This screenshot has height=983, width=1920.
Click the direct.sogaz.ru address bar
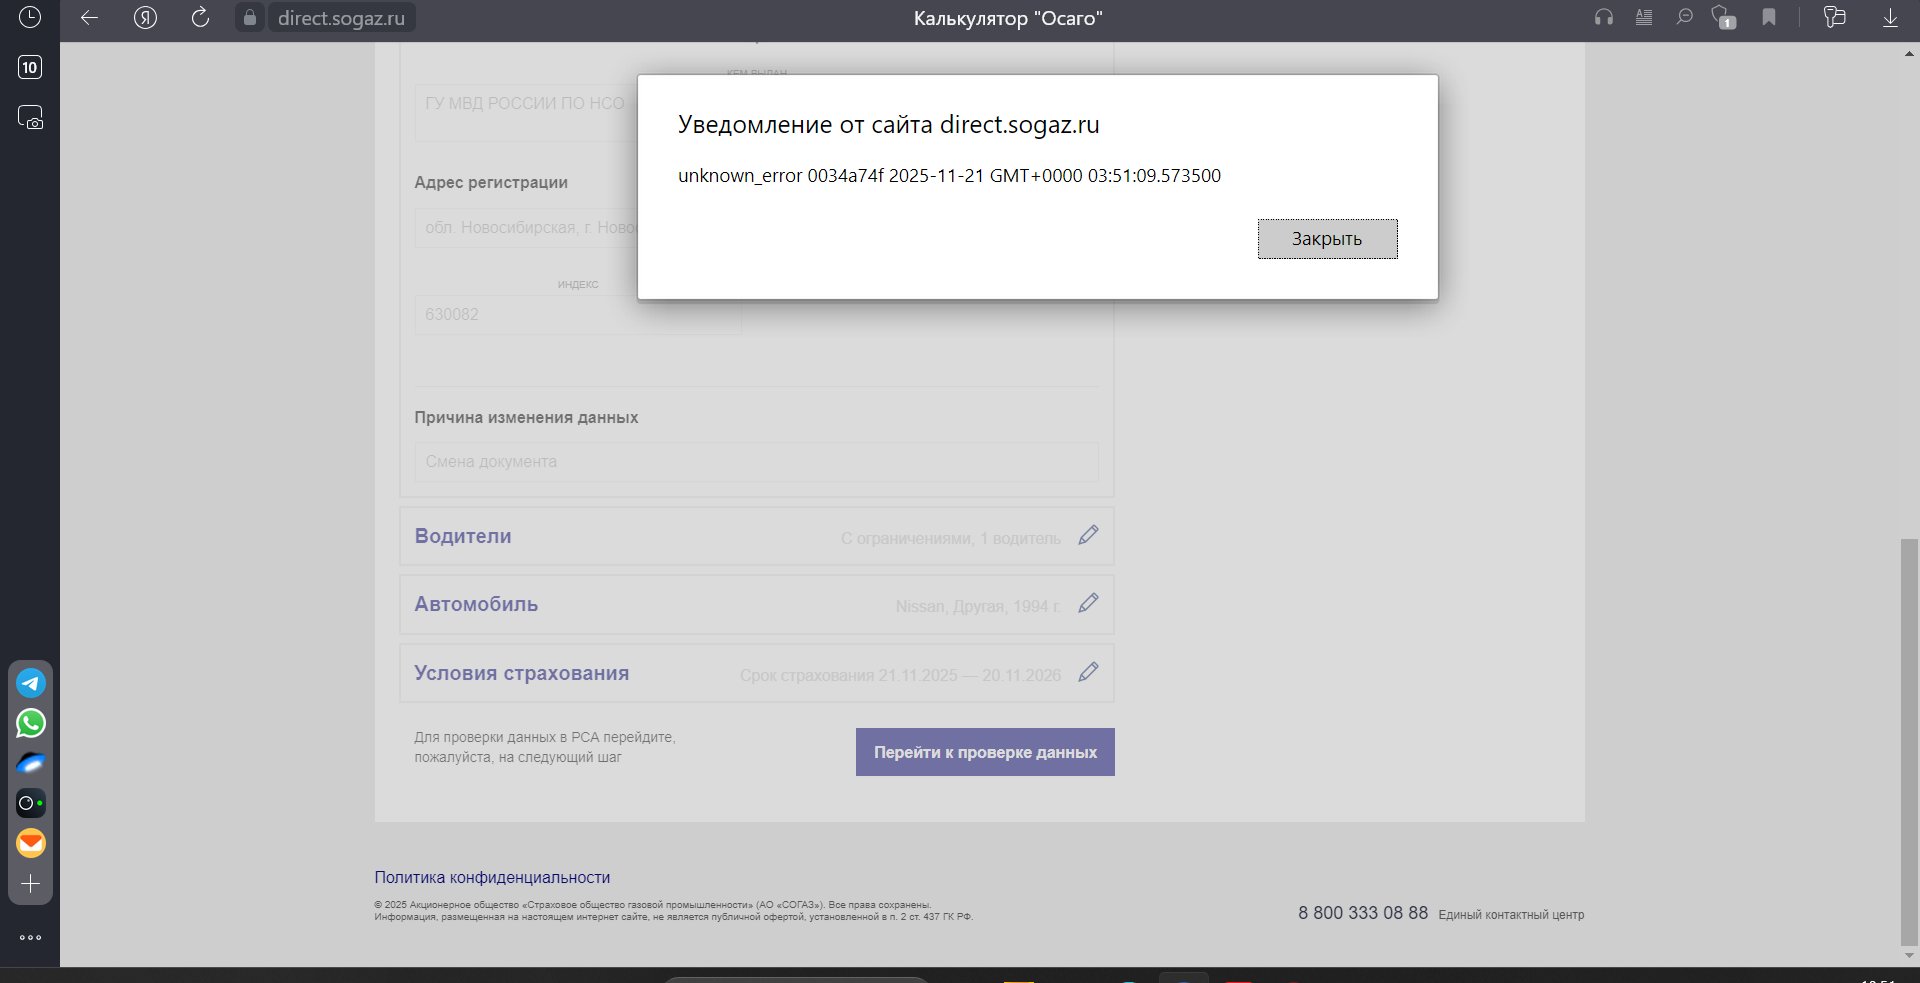pos(340,18)
